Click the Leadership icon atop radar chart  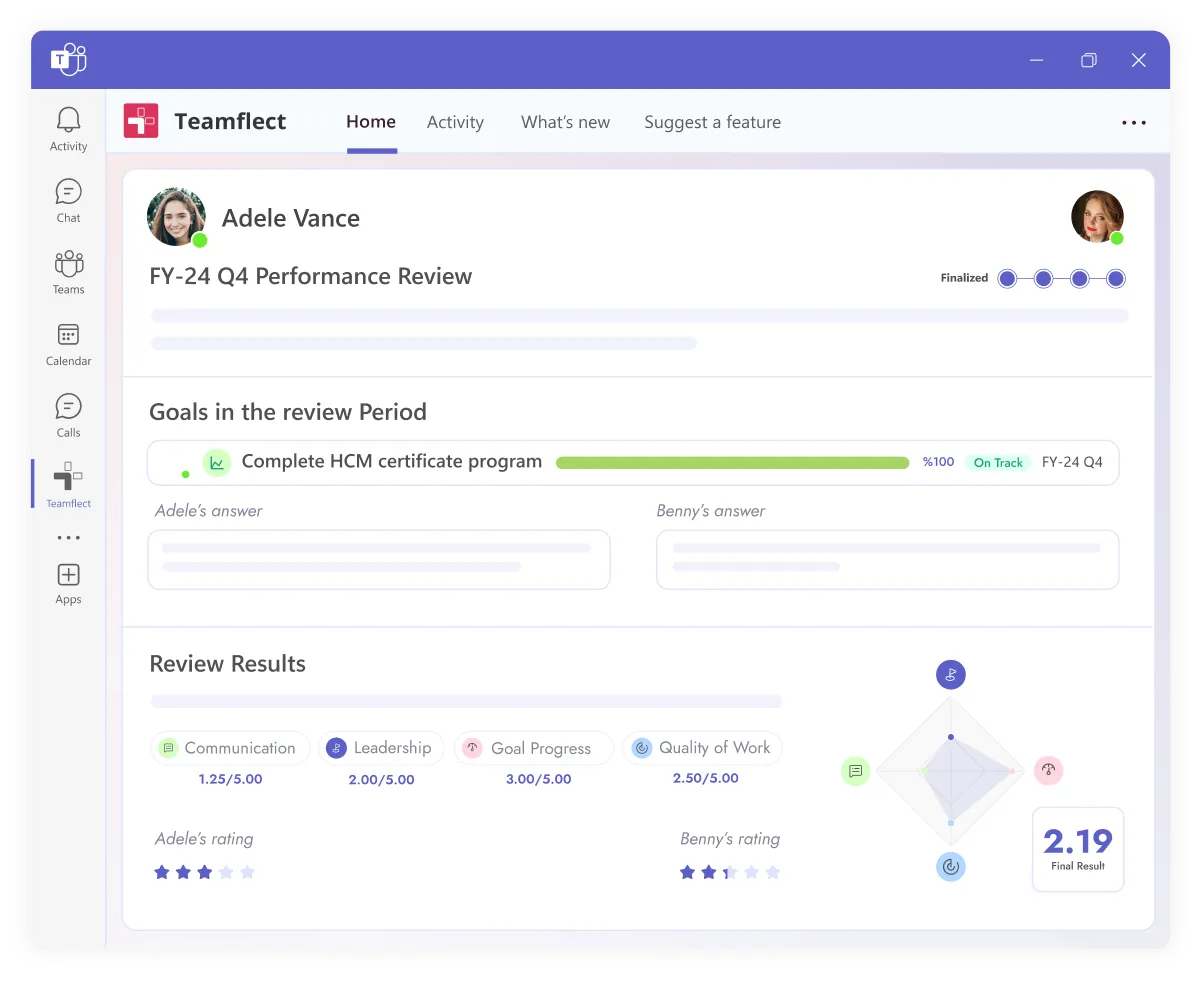point(951,674)
